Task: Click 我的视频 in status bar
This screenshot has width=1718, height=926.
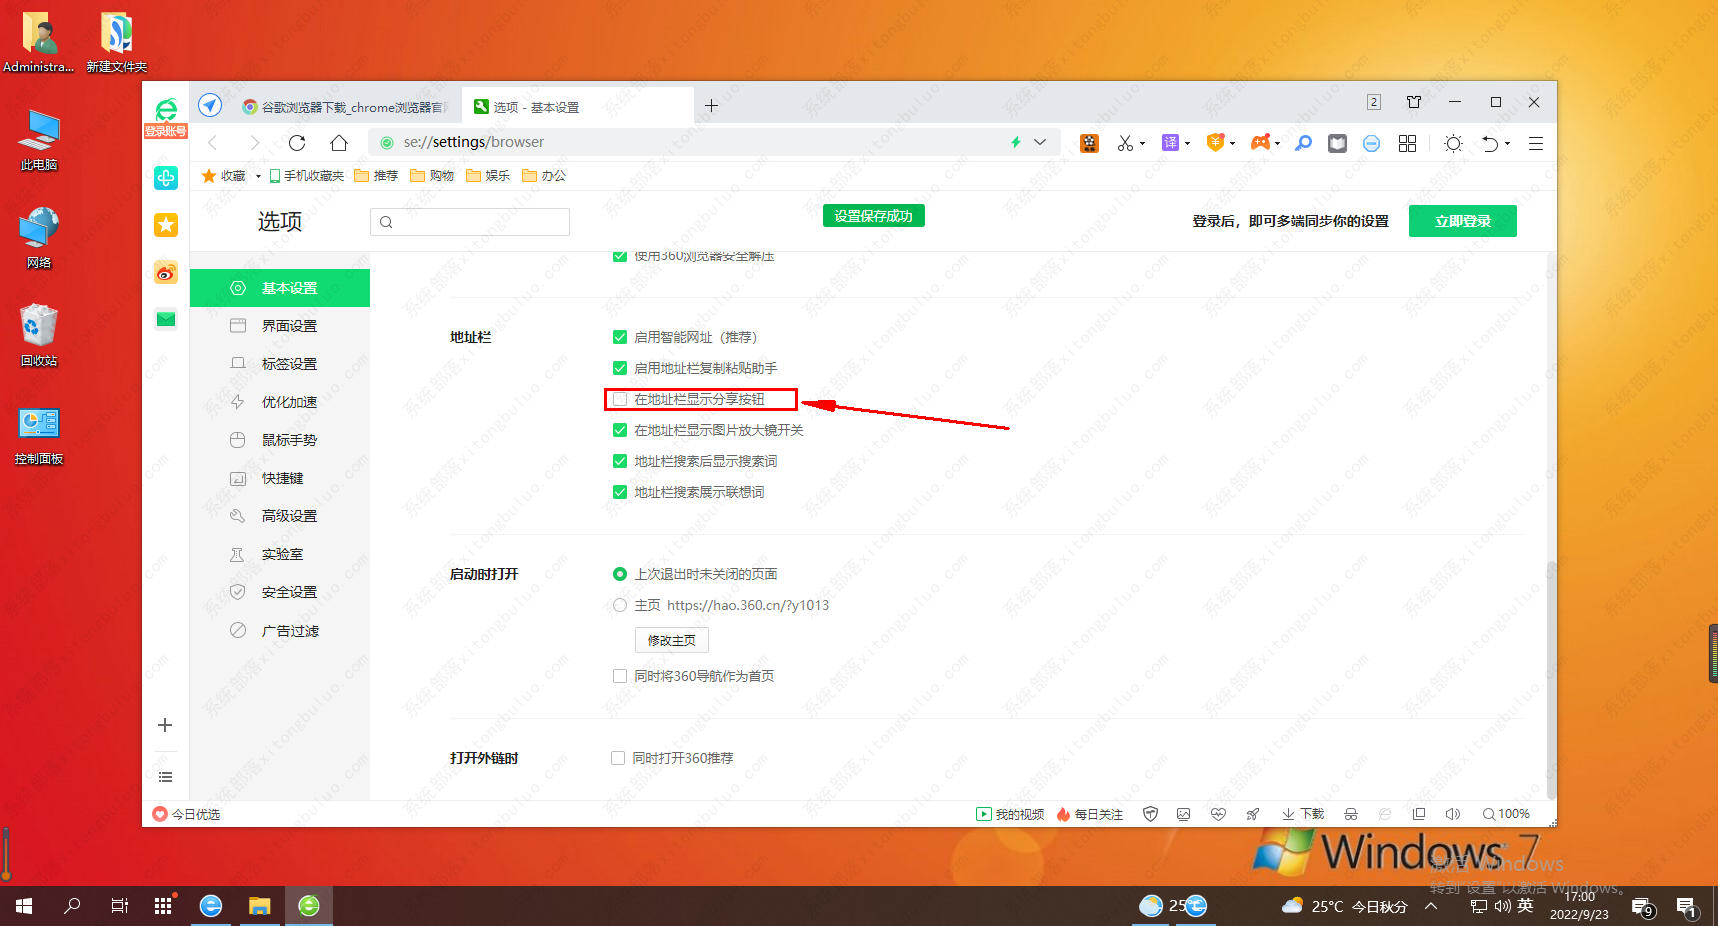Action: tap(1010, 814)
